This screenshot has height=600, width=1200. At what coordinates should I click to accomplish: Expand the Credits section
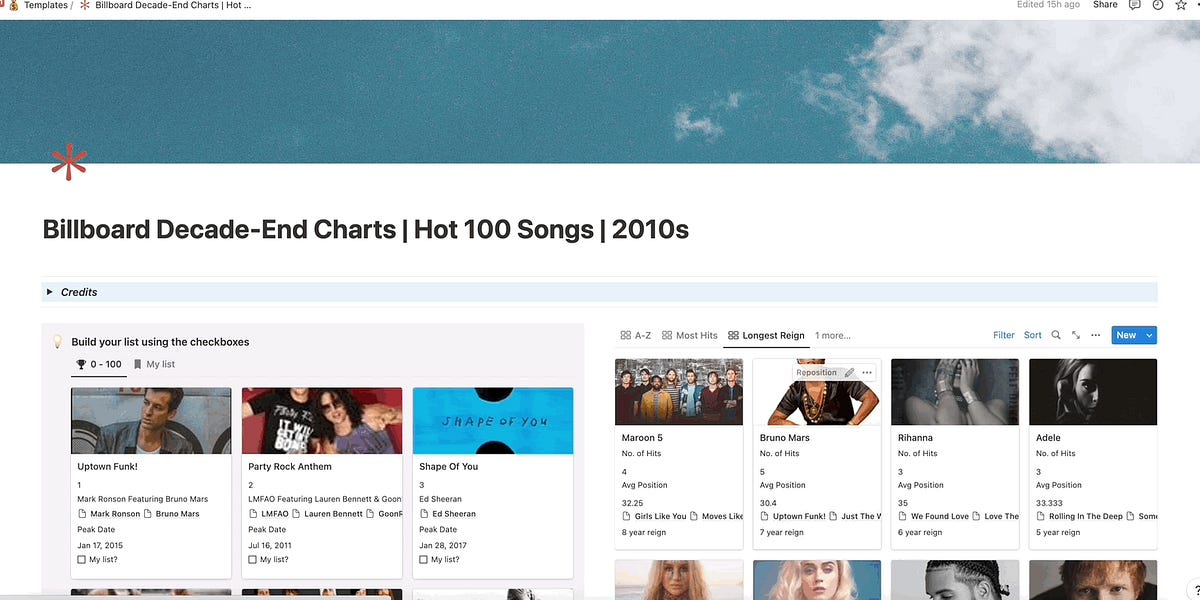tap(49, 291)
